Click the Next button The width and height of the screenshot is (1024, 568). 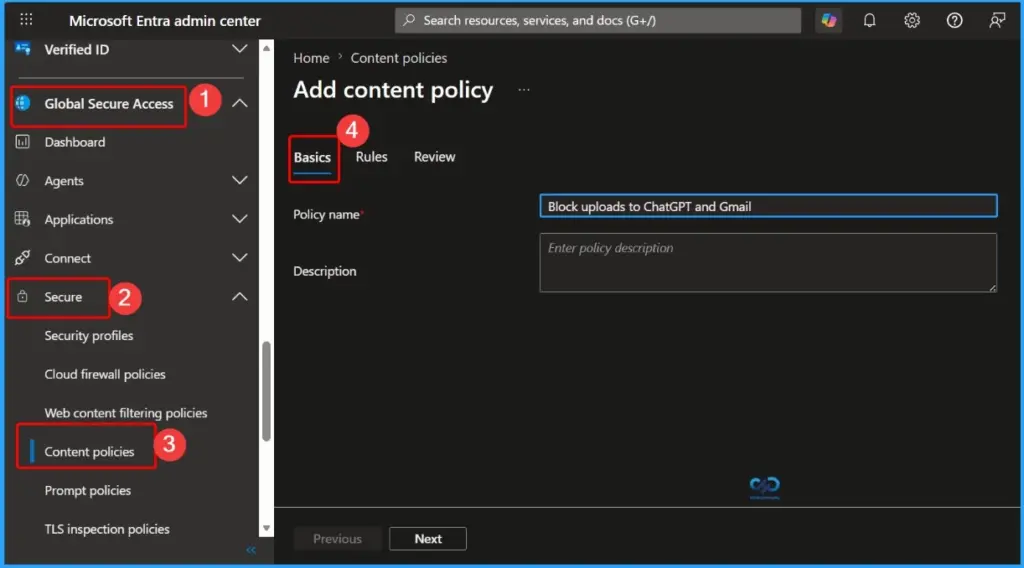click(x=428, y=539)
